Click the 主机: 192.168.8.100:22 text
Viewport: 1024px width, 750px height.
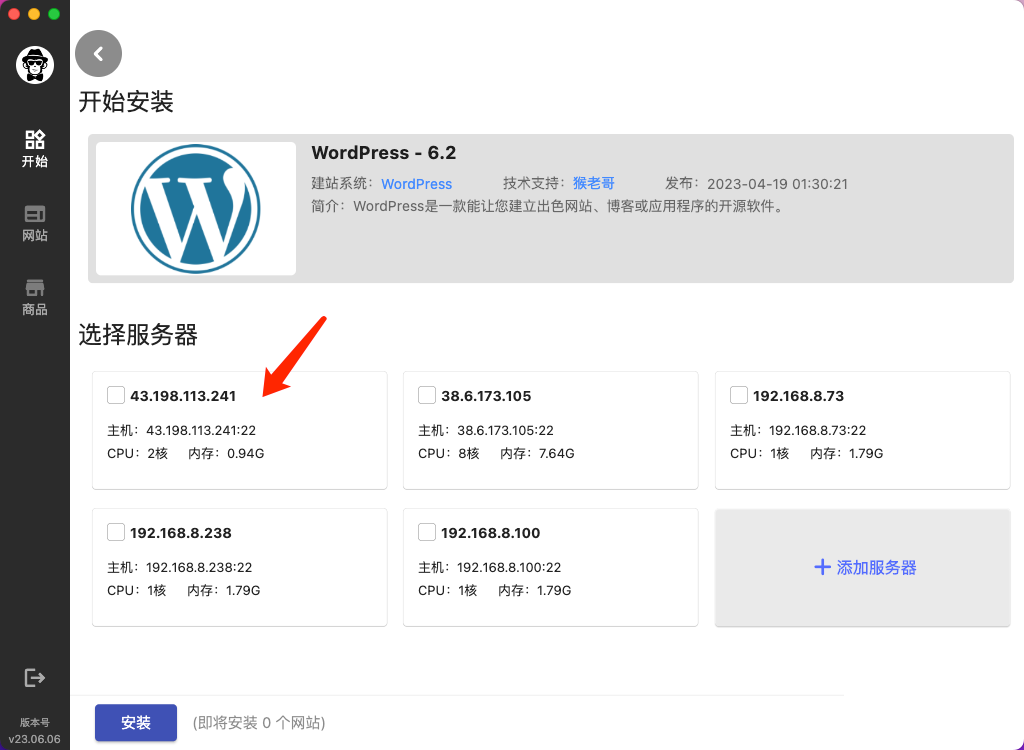pos(490,567)
